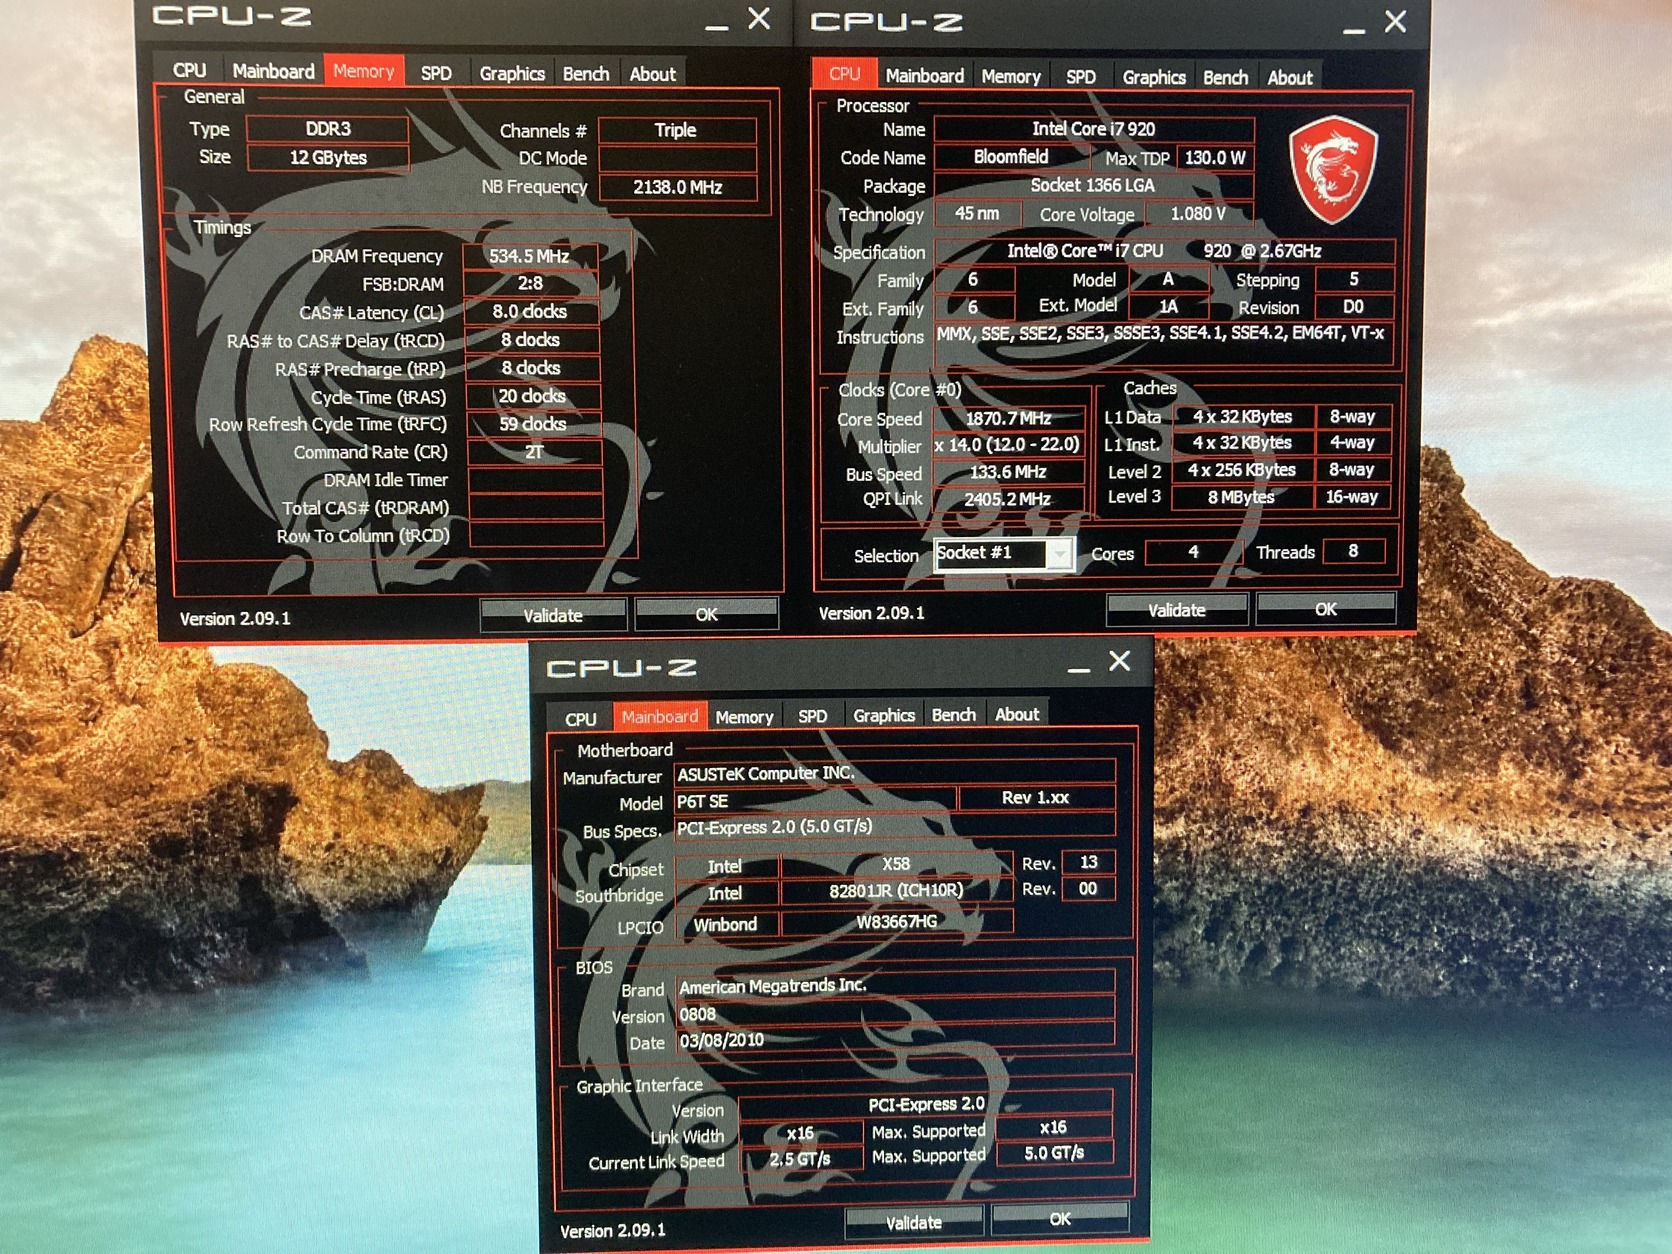Go to Bench tab in the motherboard window
The image size is (1672, 1254).
[954, 715]
